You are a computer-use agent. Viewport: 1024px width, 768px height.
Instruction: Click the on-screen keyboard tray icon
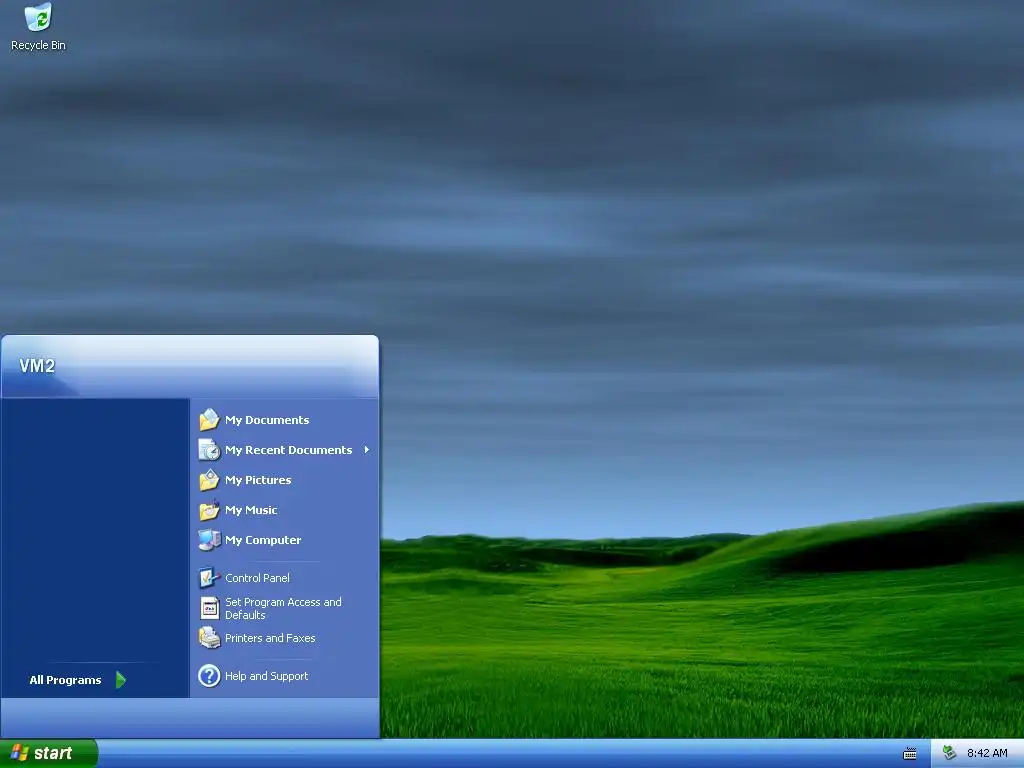pos(910,754)
